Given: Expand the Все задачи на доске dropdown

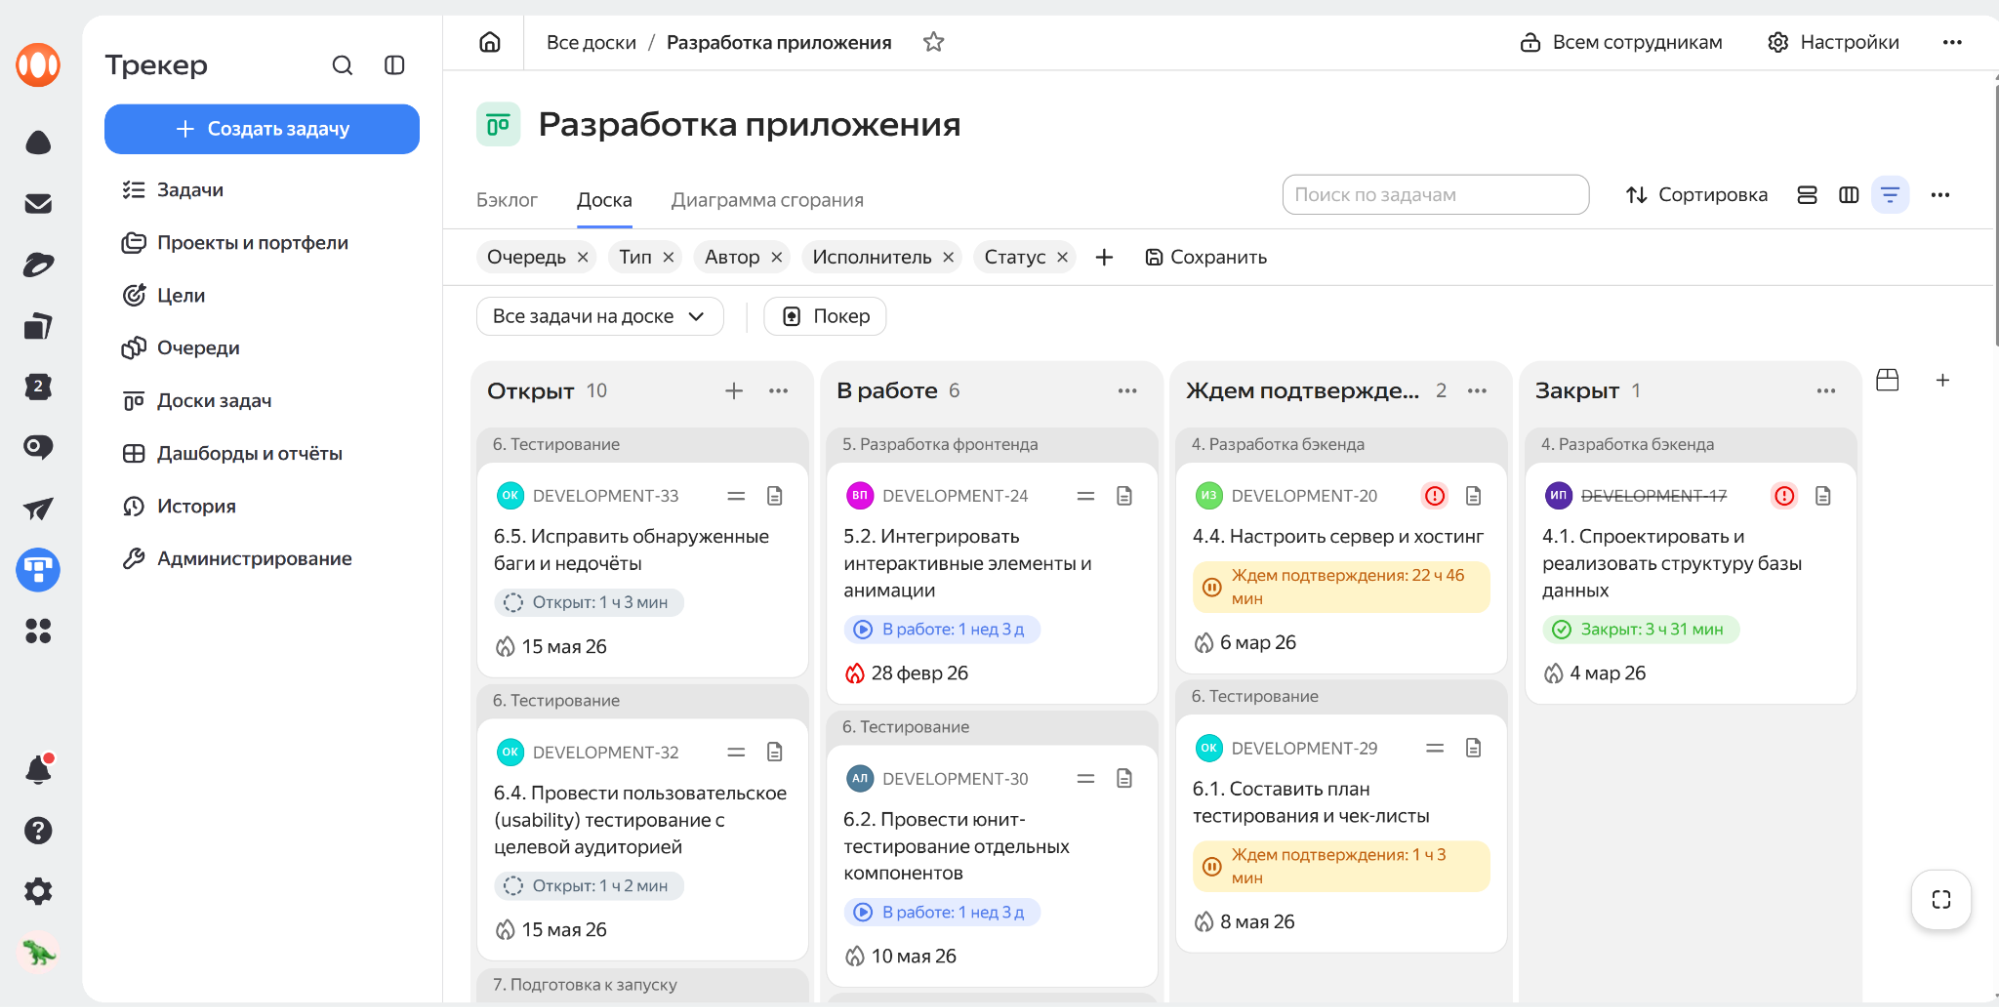Looking at the screenshot, I should coord(599,317).
